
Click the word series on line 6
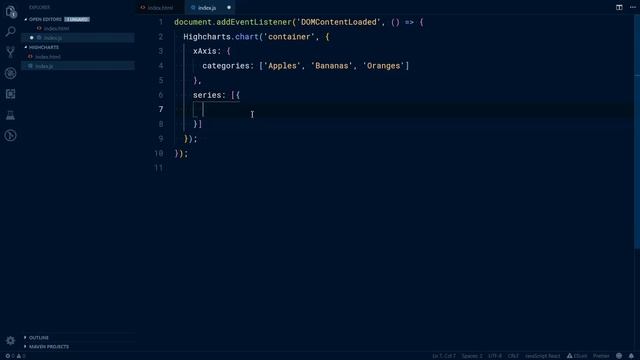pyautogui.click(x=207, y=95)
